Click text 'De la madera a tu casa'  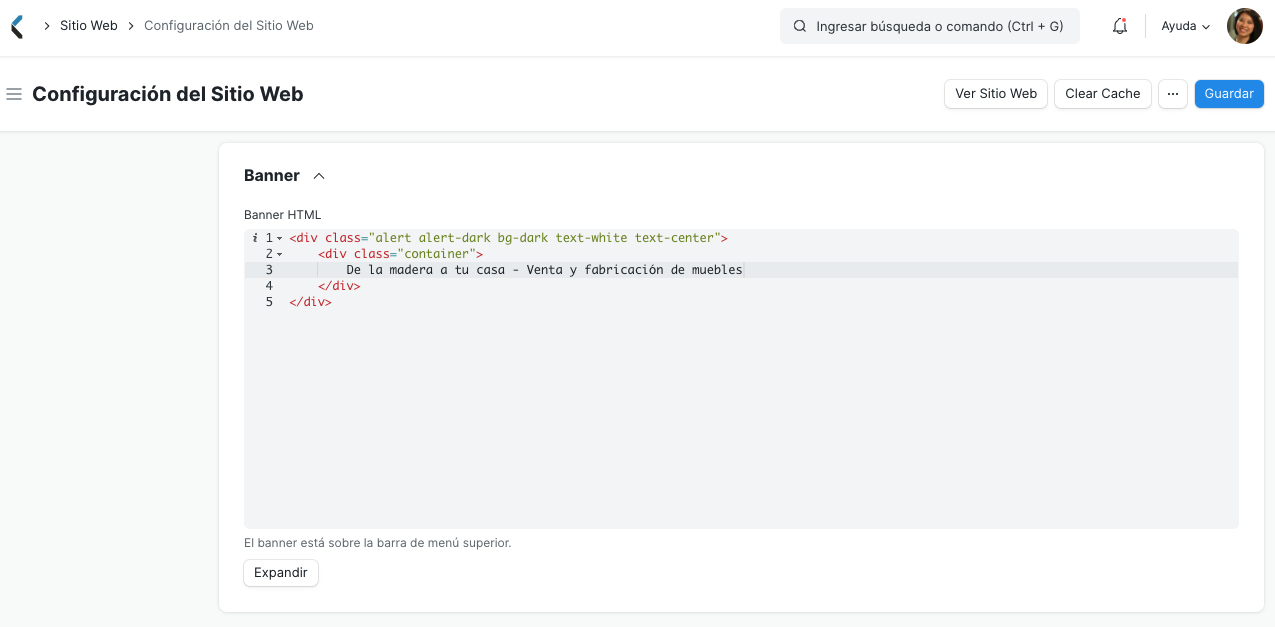(426, 270)
